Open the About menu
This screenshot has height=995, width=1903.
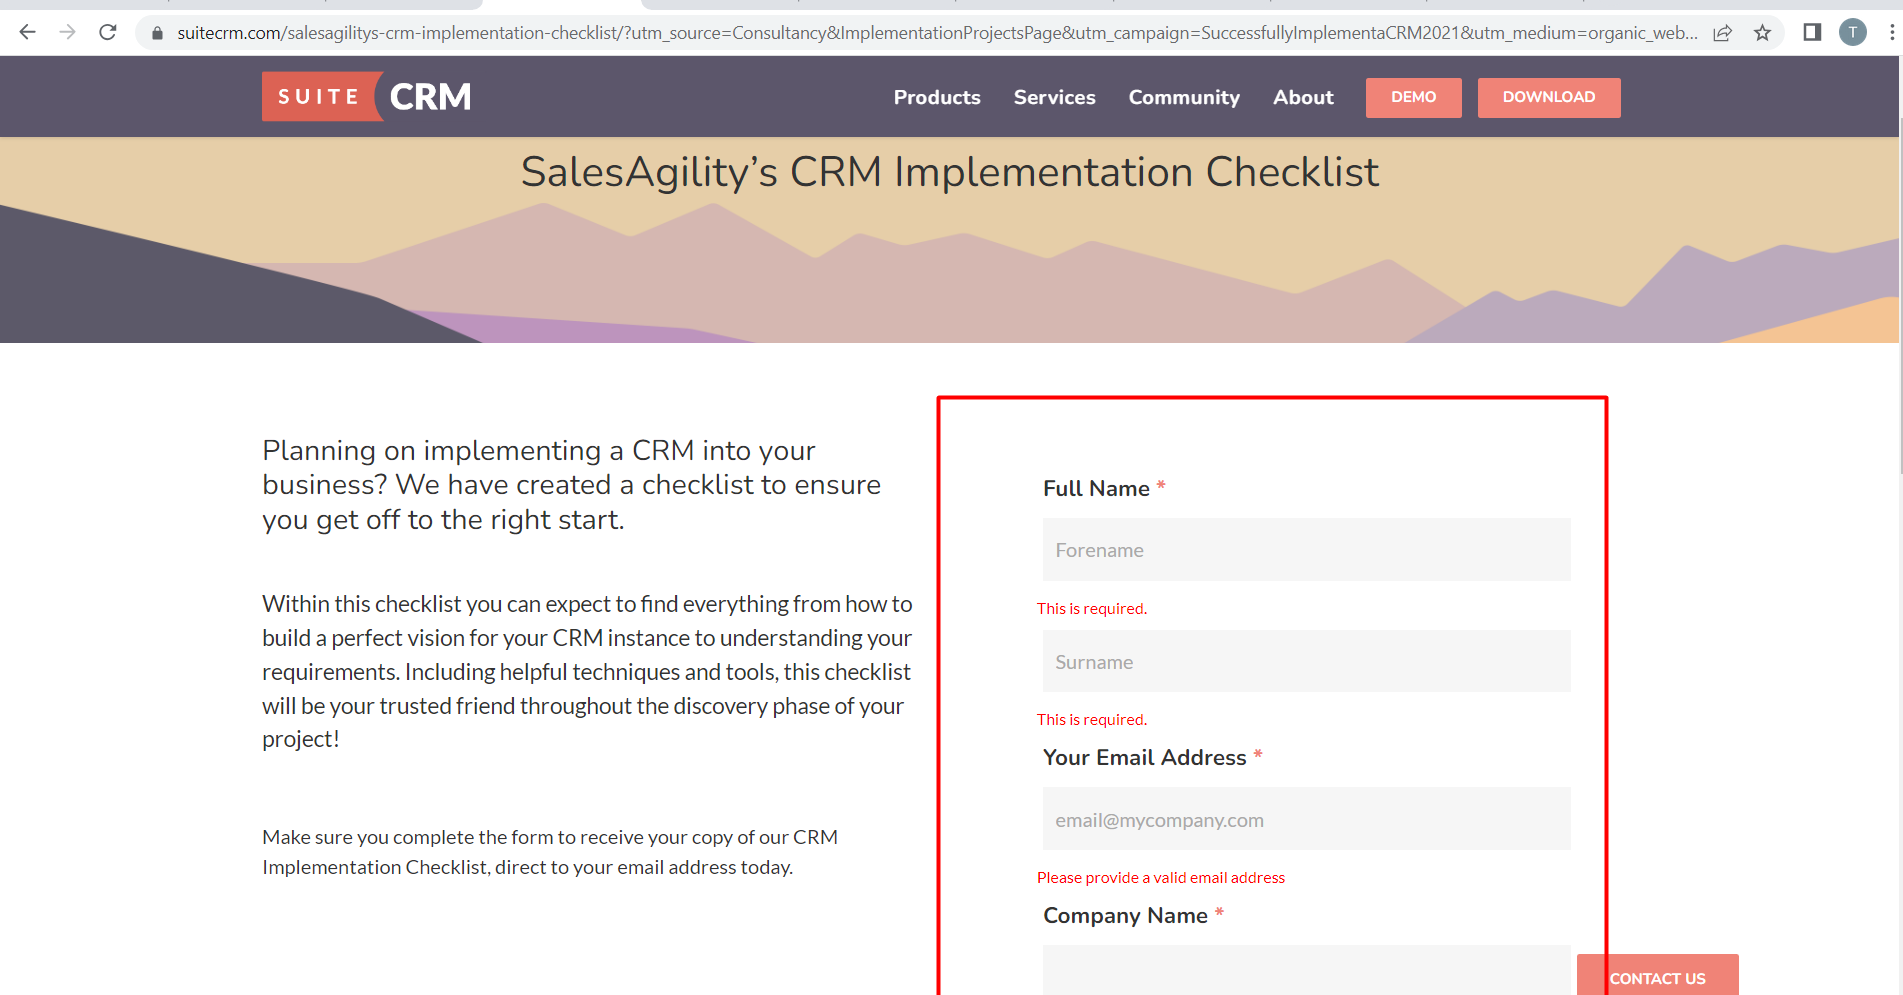(x=1303, y=97)
